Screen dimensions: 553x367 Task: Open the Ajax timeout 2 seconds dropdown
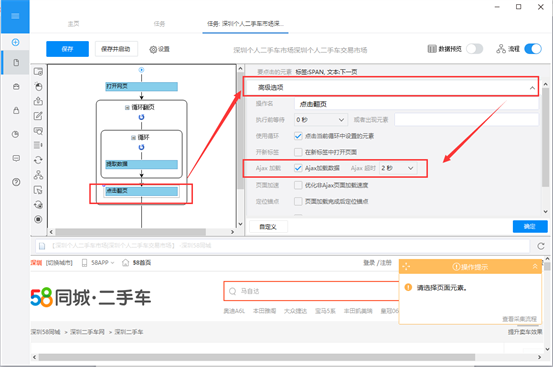[398, 168]
